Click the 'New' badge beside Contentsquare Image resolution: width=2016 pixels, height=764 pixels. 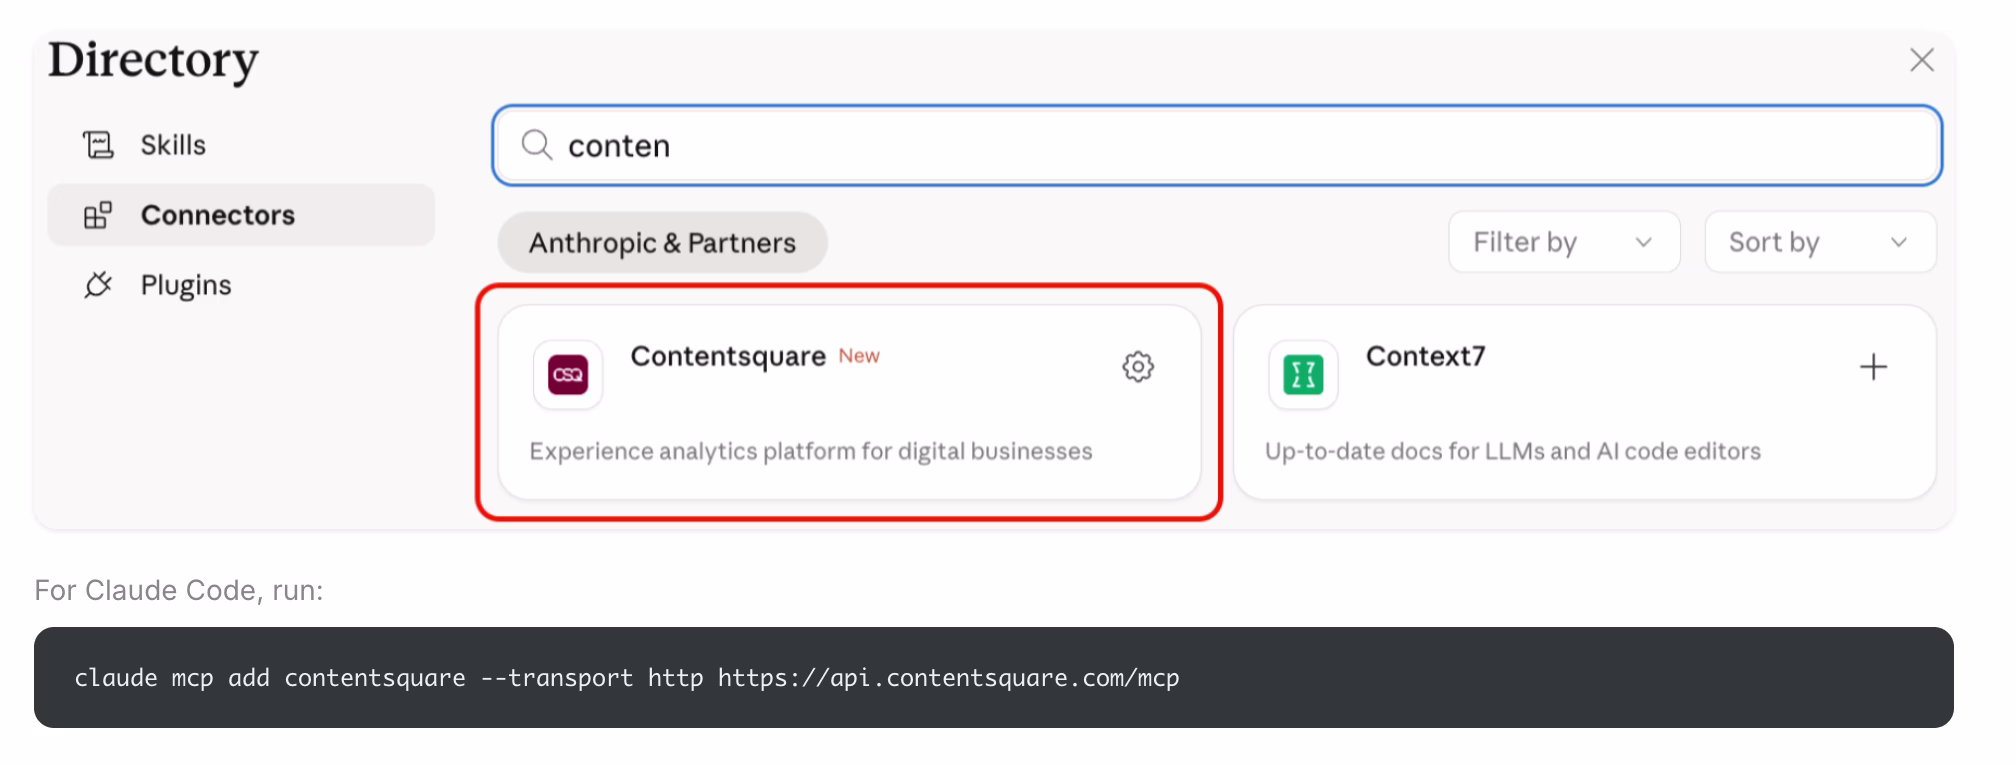[x=859, y=356]
